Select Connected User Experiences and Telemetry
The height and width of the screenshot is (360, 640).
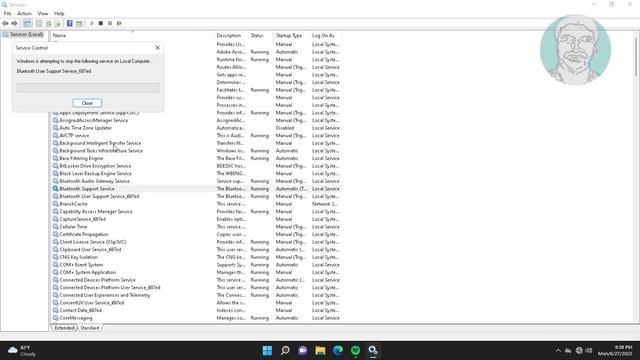point(196,295)
